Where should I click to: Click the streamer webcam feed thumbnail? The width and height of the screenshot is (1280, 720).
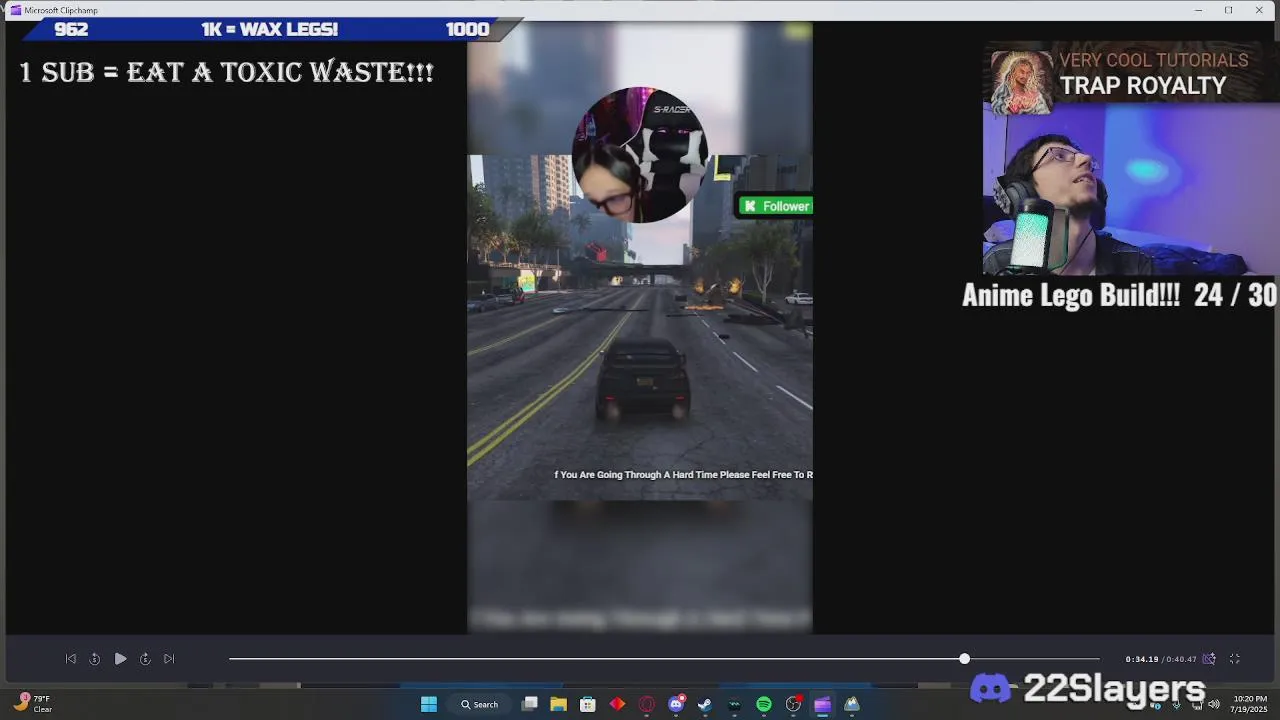[1130, 190]
